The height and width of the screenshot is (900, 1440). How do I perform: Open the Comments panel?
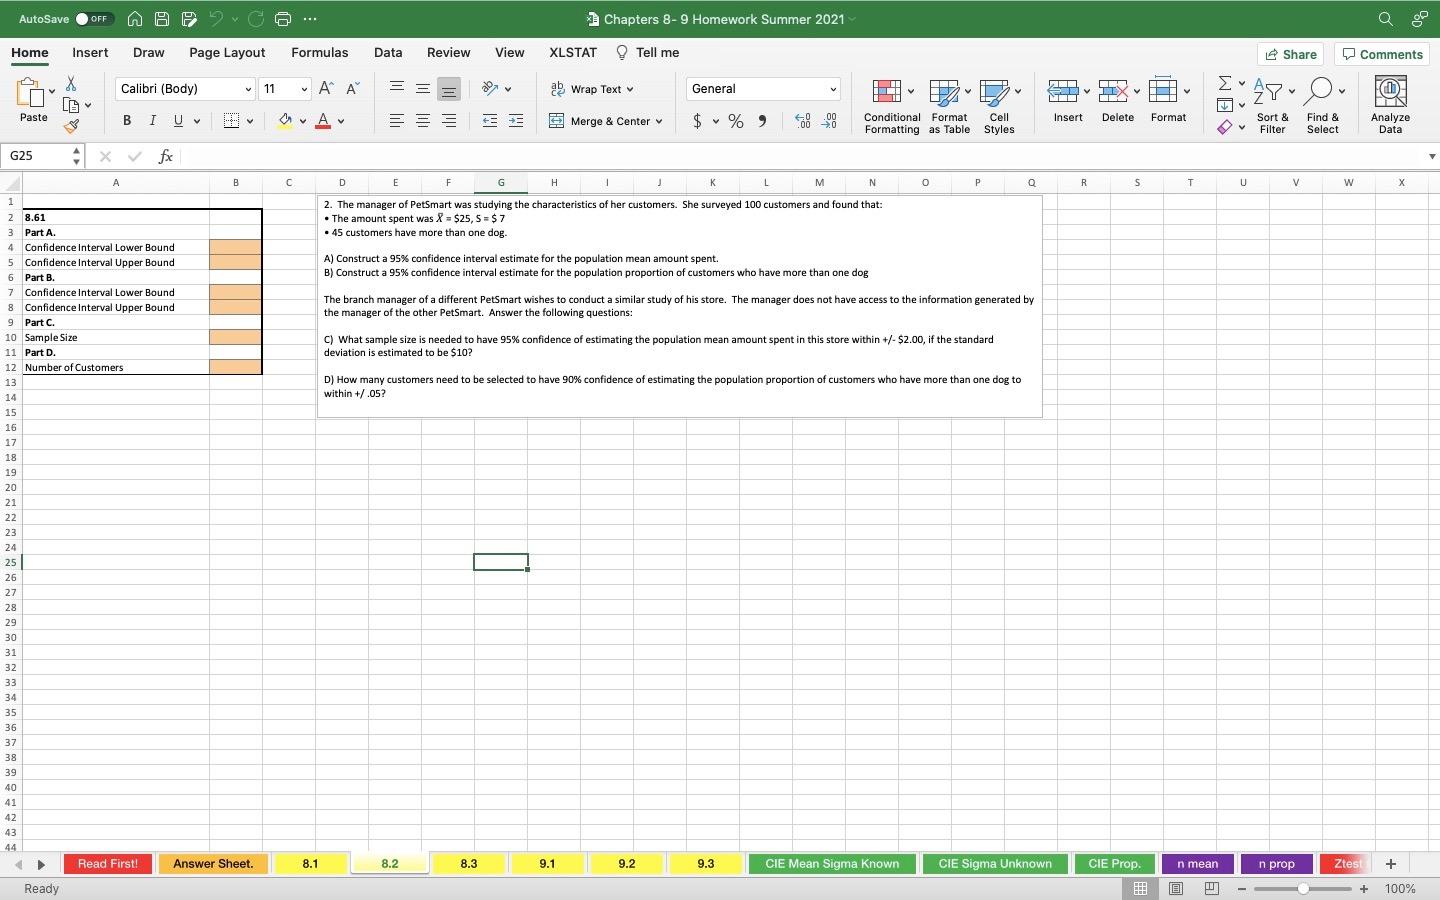[x=1382, y=54]
